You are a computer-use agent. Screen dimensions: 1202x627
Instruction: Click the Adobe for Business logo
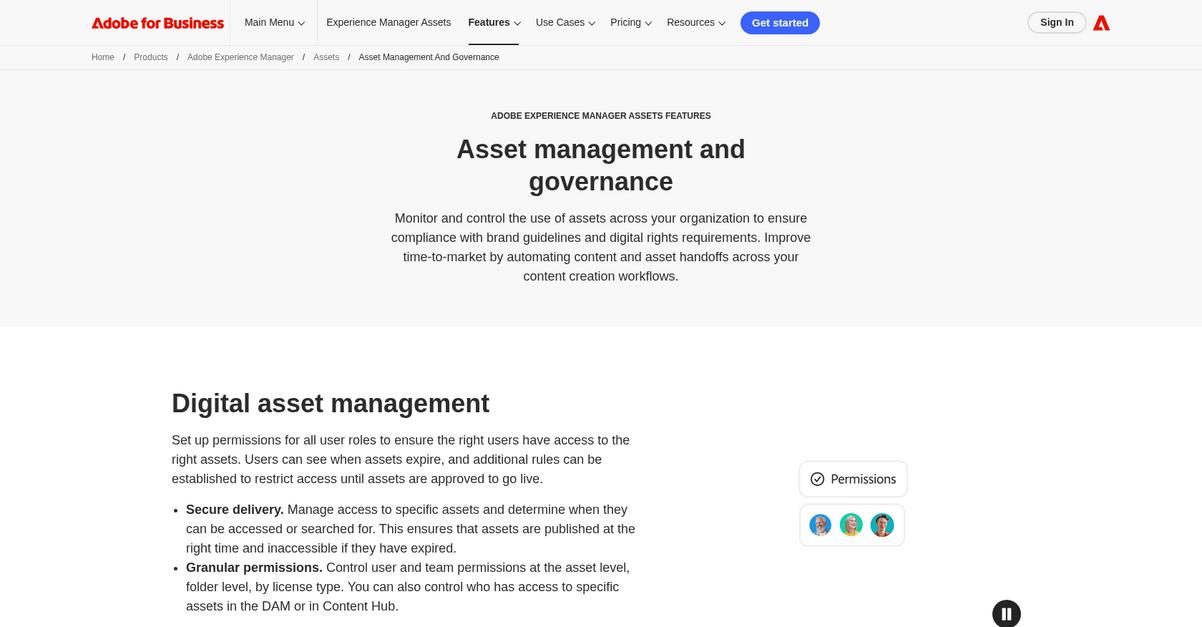click(157, 22)
